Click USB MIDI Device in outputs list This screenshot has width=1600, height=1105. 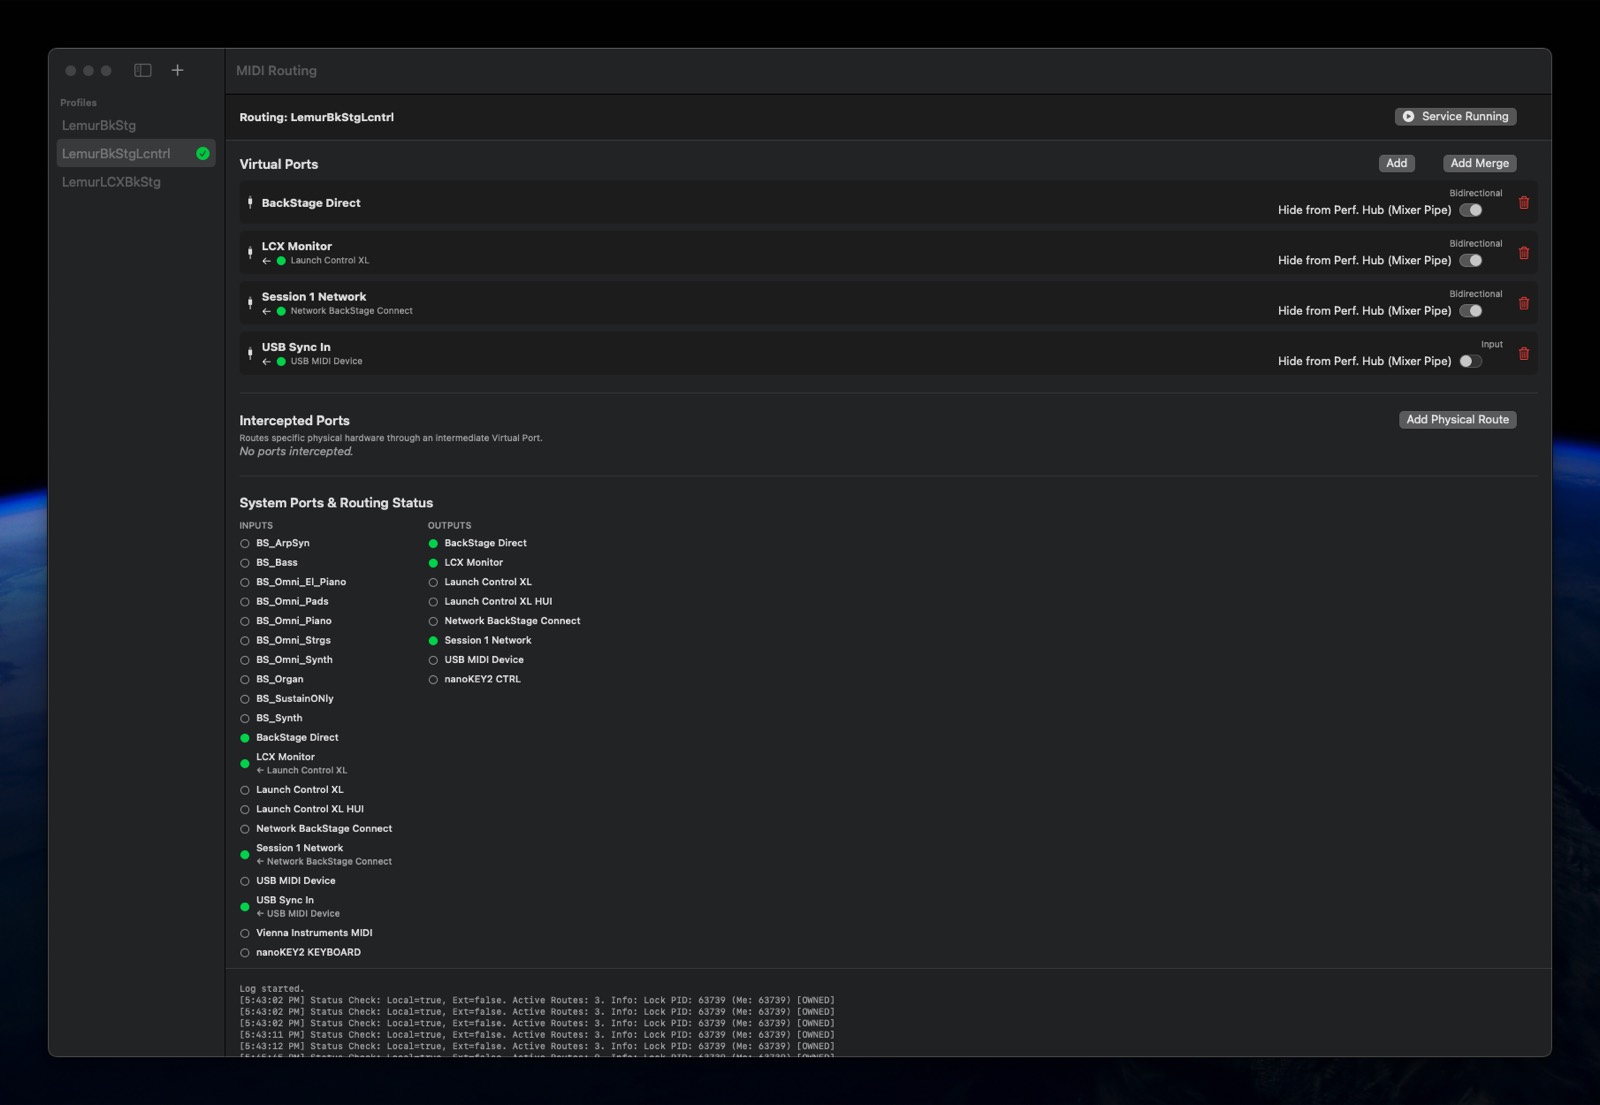pos(484,660)
